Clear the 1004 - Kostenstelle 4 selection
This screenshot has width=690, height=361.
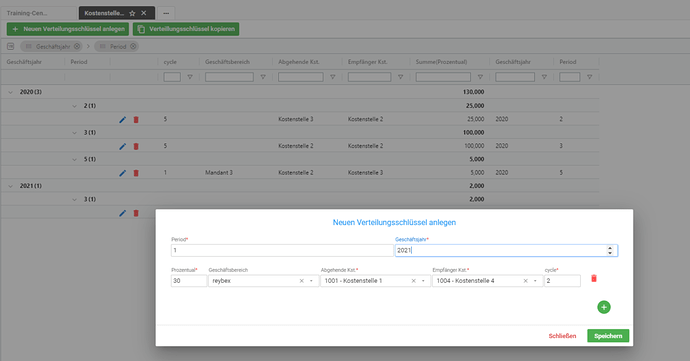pos(525,281)
